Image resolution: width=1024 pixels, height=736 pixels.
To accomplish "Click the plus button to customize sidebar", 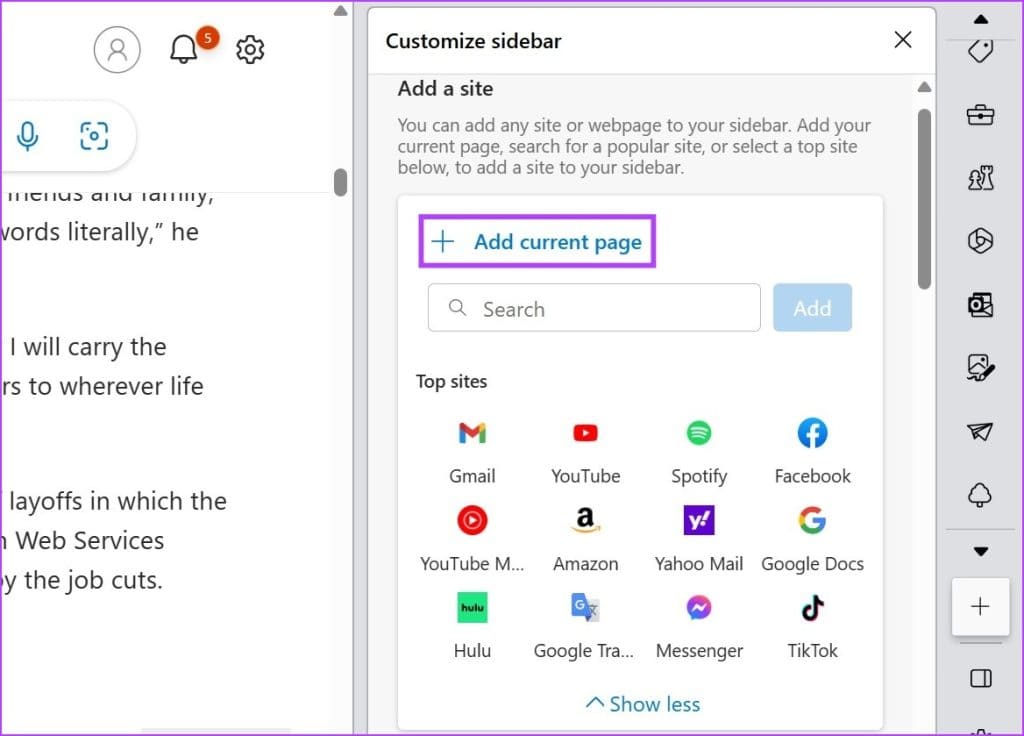I will 980,607.
